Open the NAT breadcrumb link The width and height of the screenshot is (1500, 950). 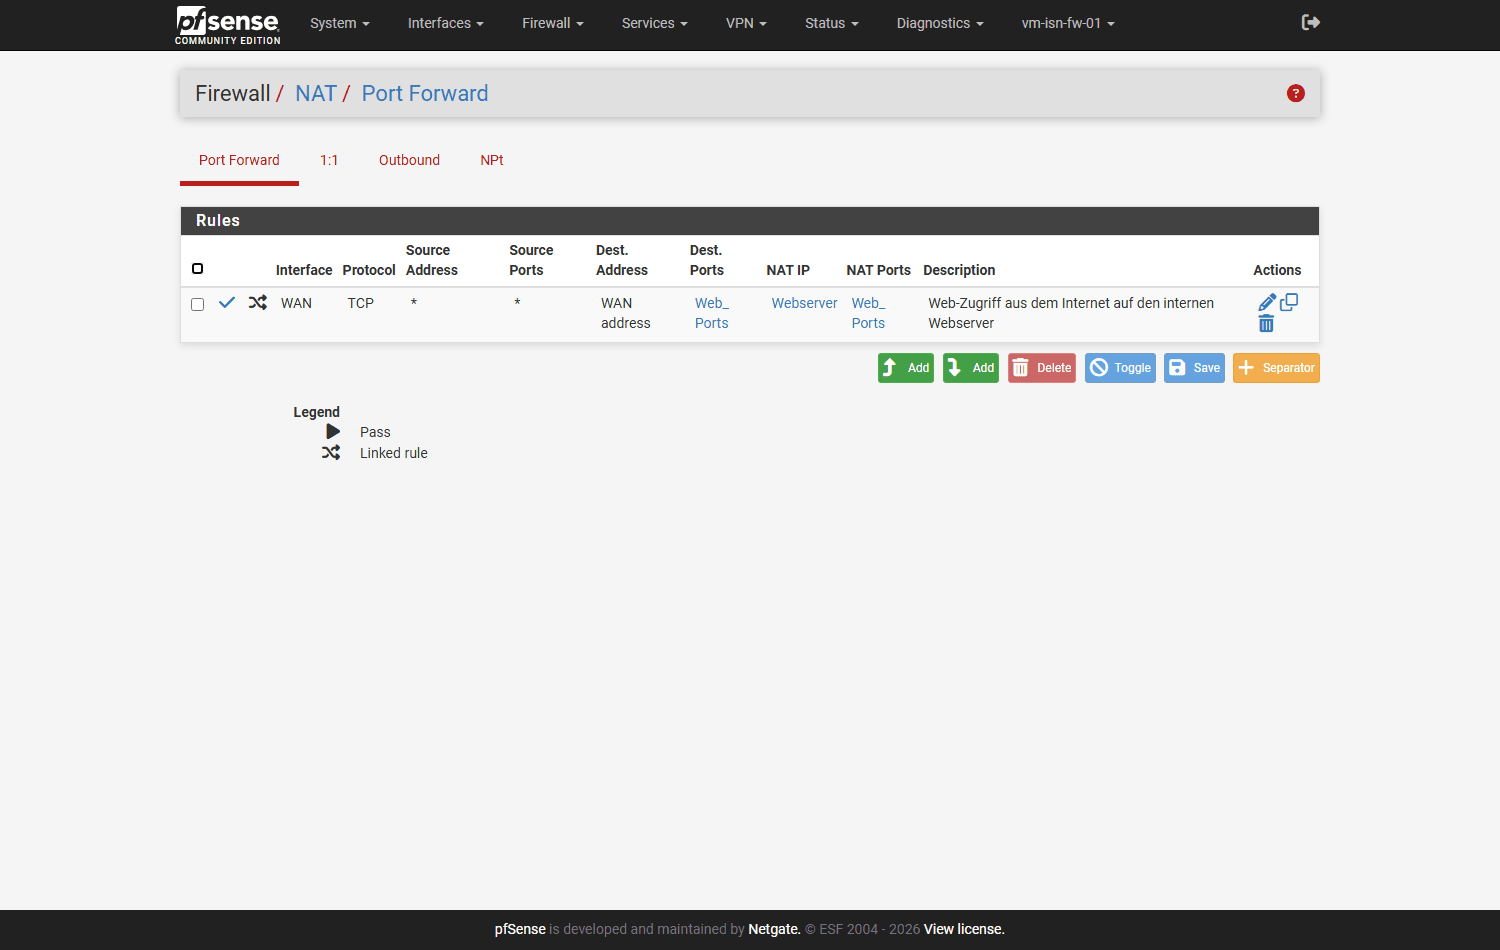[316, 93]
